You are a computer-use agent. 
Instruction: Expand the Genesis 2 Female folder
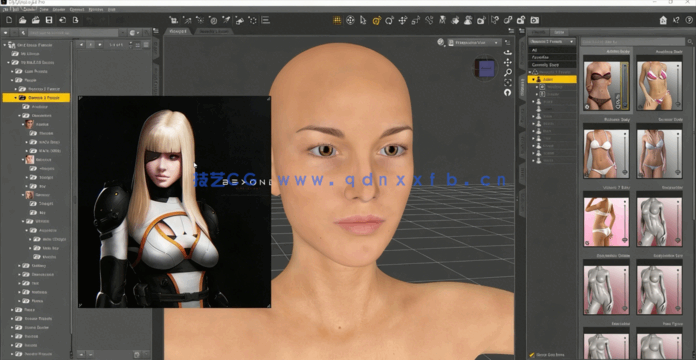click(x=16, y=89)
